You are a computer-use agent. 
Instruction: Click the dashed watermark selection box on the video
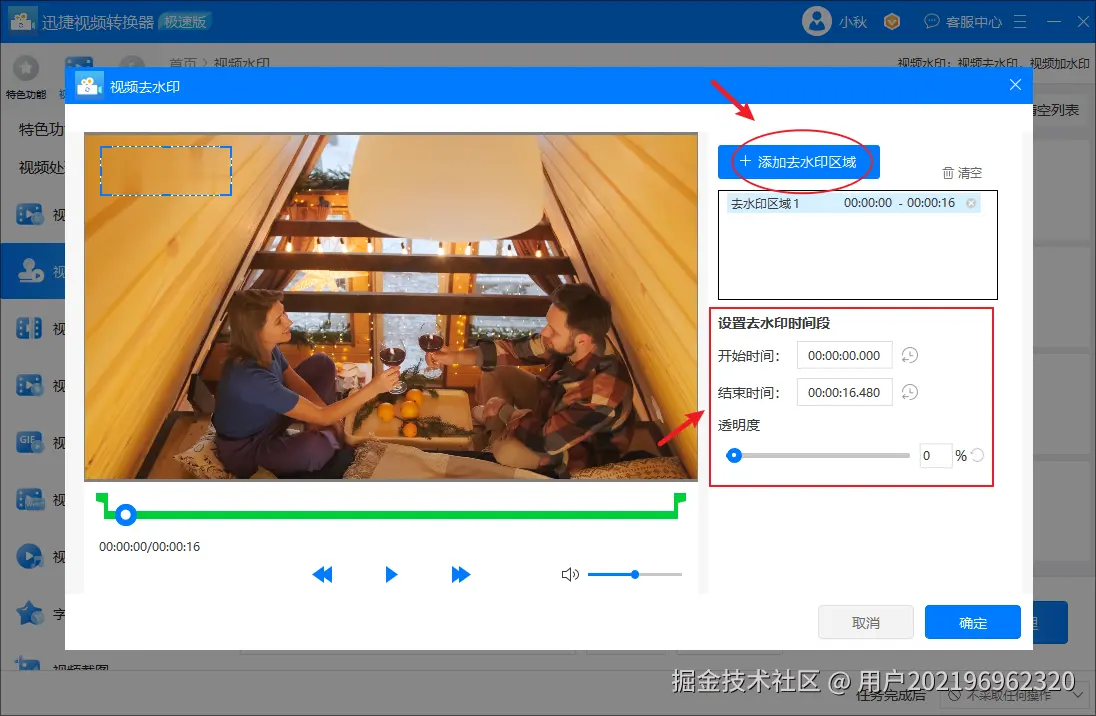point(166,171)
